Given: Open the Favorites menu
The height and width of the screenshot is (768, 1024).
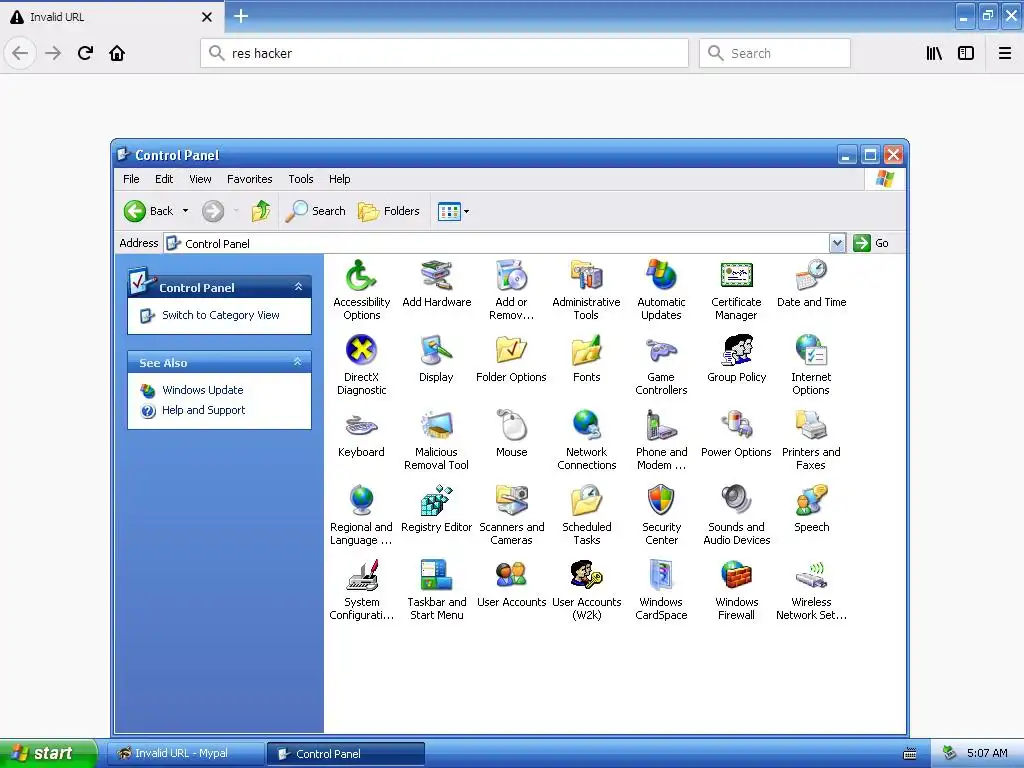Looking at the screenshot, I should (x=249, y=179).
